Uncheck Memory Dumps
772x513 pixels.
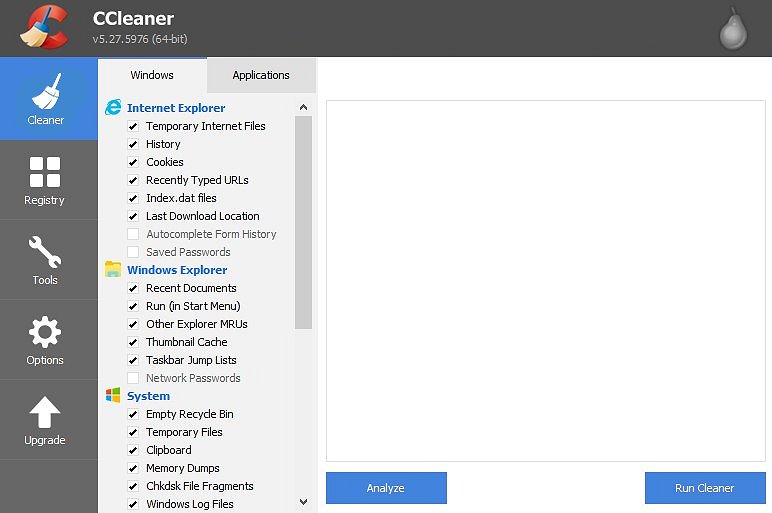tap(133, 468)
